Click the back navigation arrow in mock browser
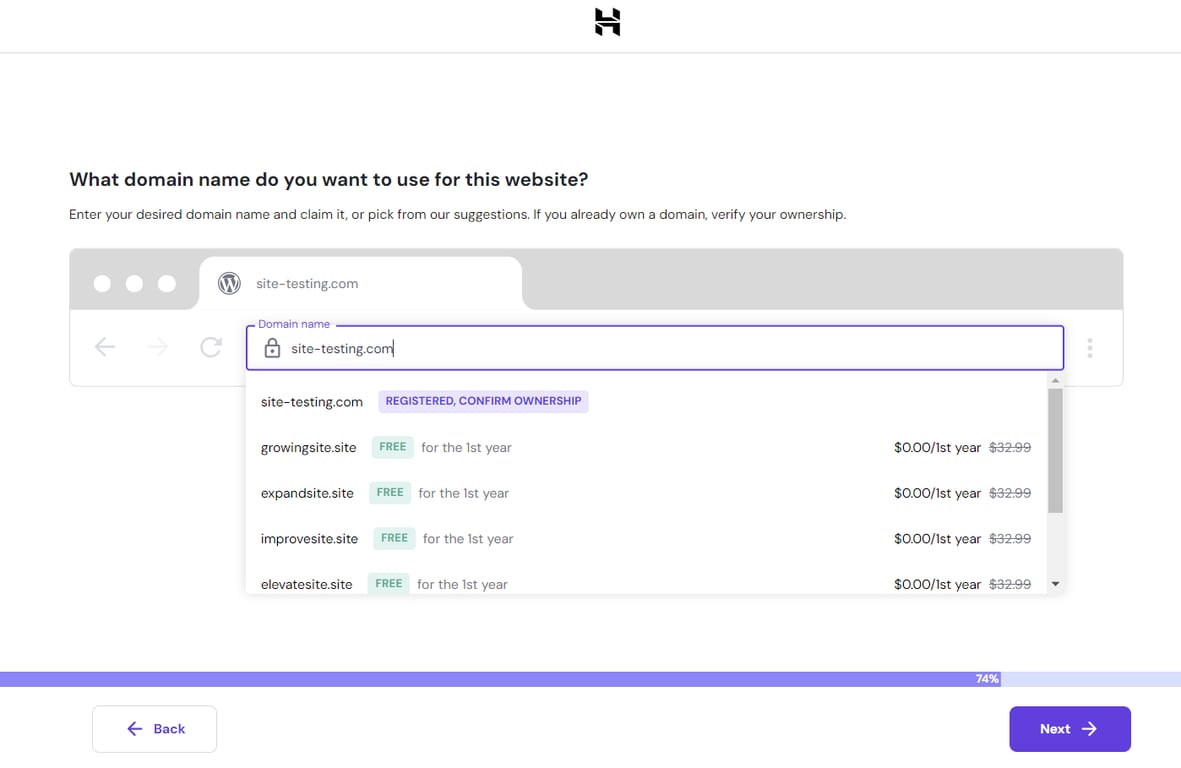 [104, 346]
